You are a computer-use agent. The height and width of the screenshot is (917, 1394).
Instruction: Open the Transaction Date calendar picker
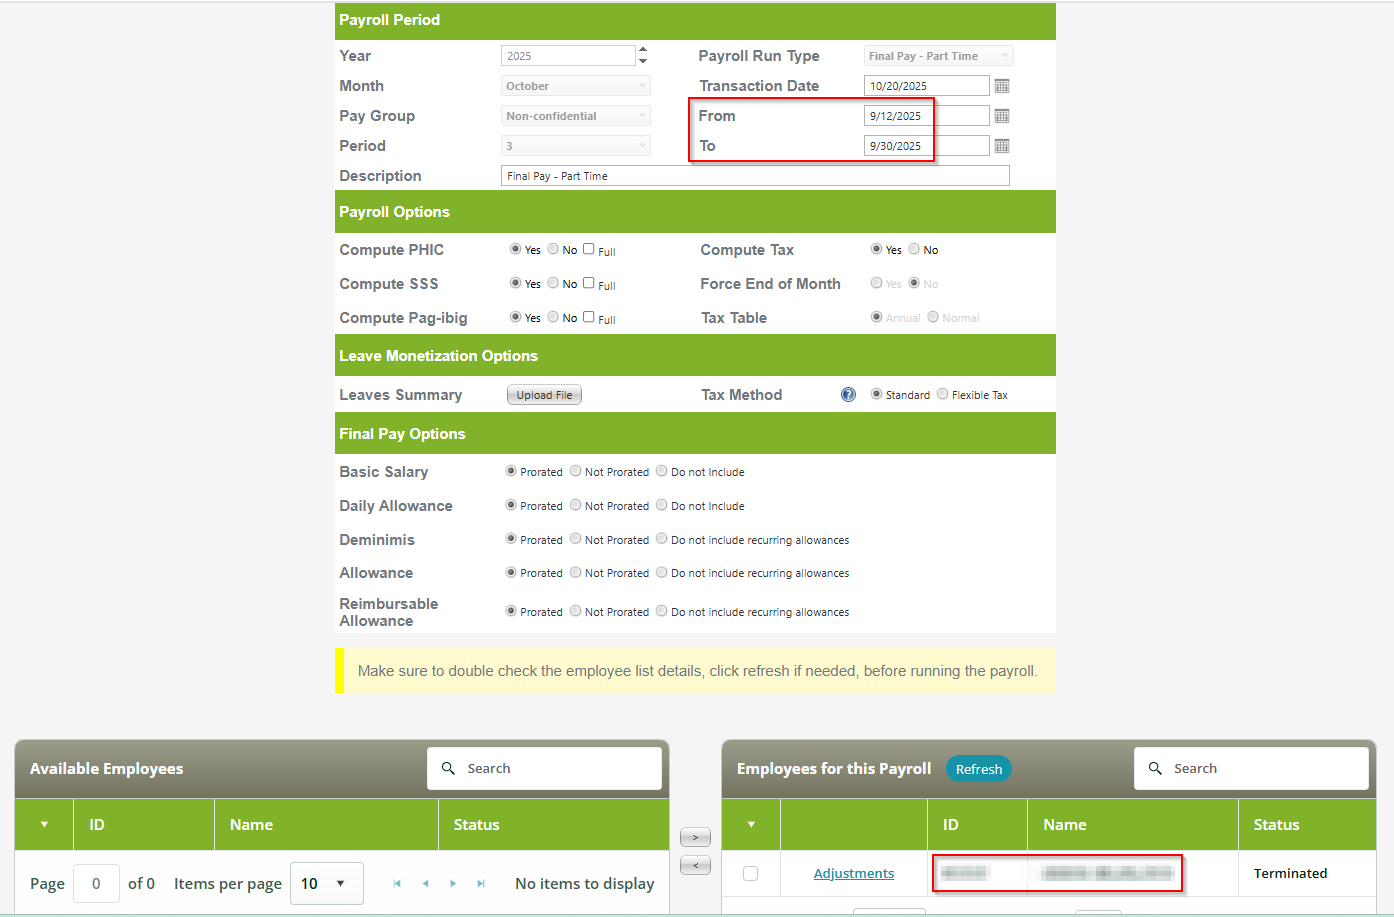click(x=1001, y=86)
